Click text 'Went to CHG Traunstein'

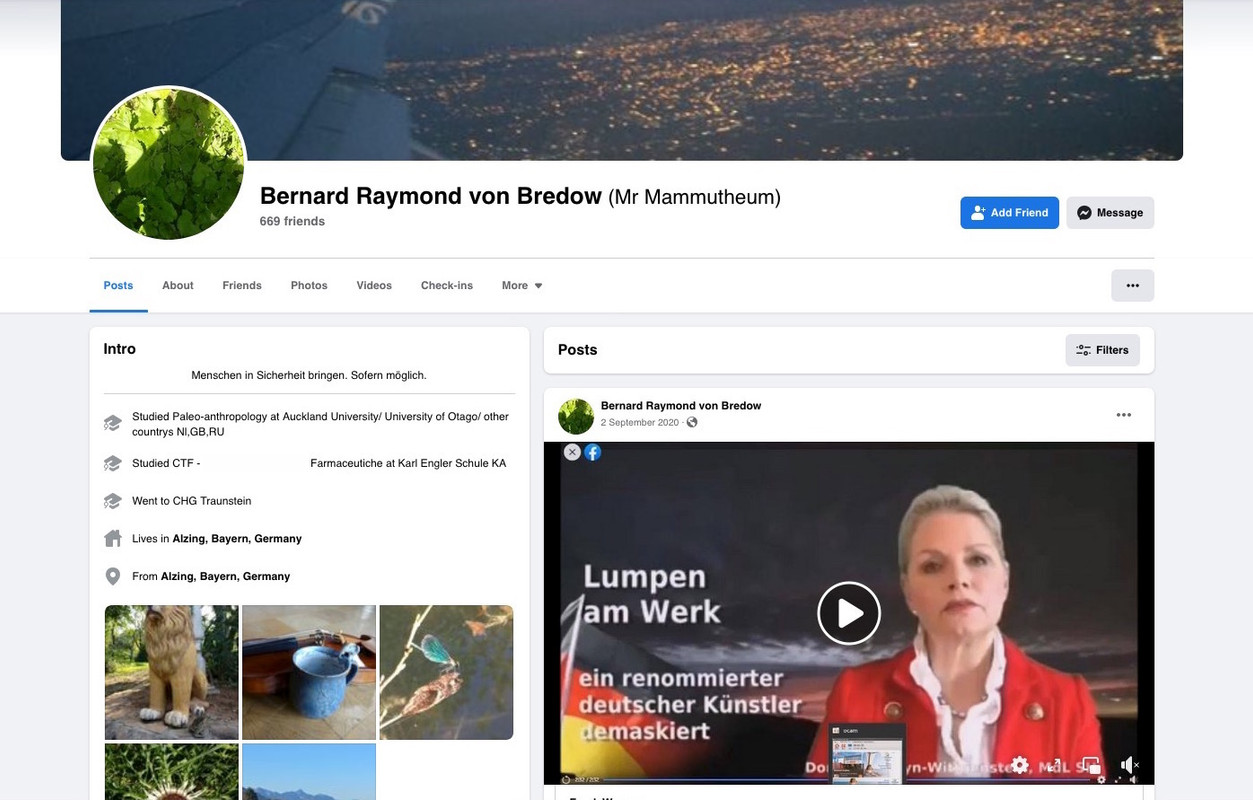[192, 501]
